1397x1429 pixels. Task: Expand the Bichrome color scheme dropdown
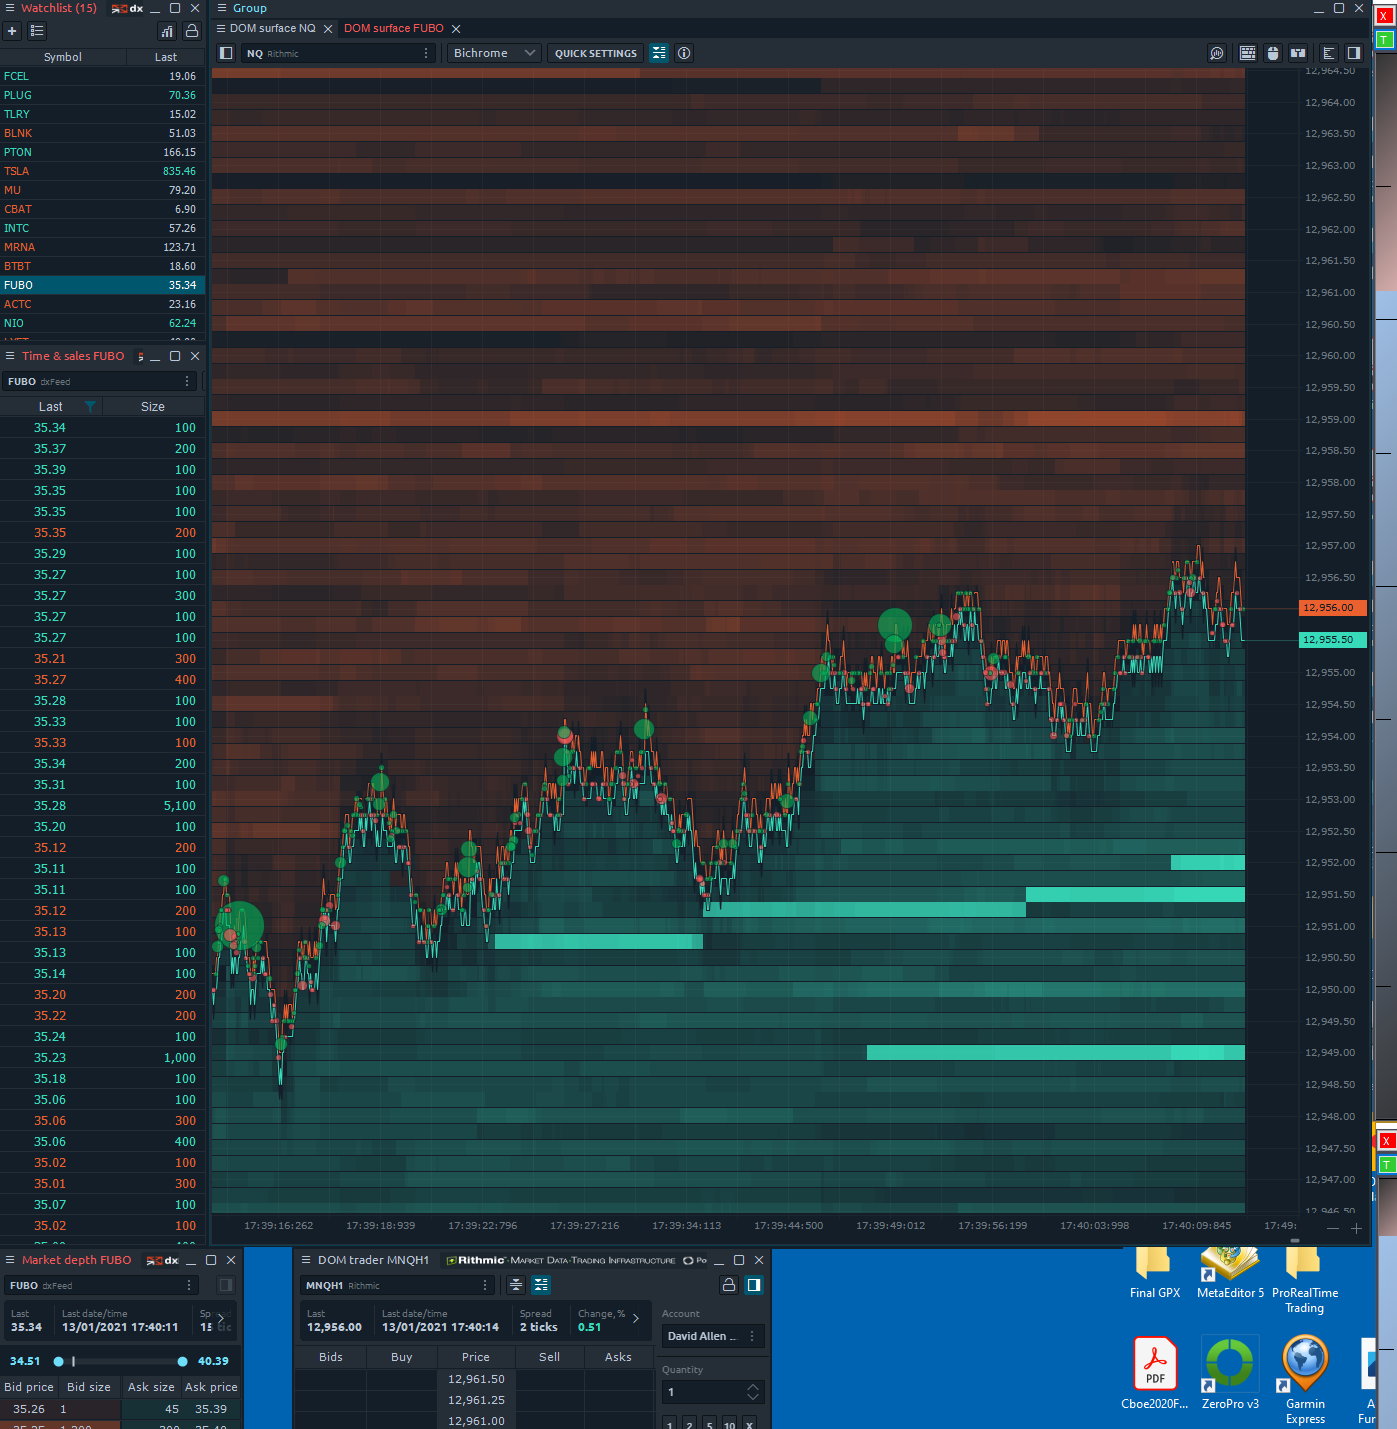click(x=494, y=53)
